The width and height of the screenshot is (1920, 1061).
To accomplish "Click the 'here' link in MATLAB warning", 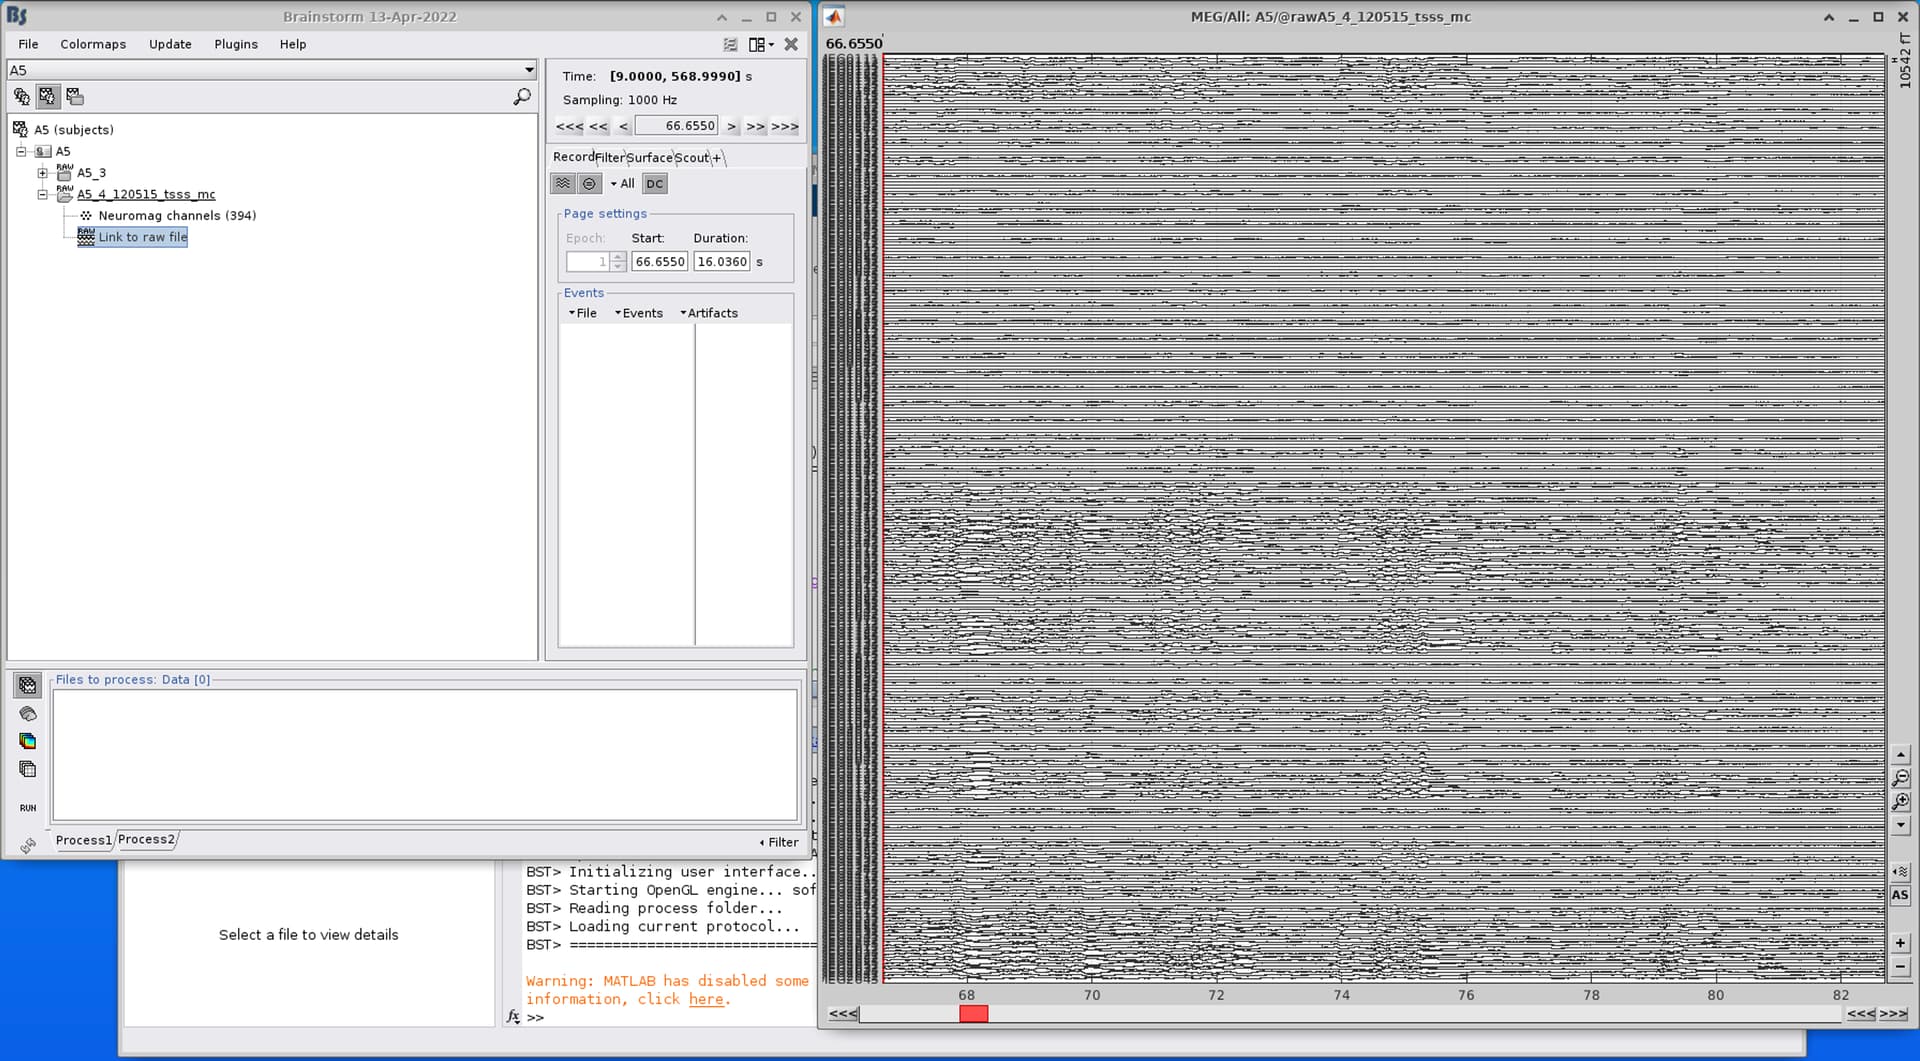I will pyautogui.click(x=706, y=999).
